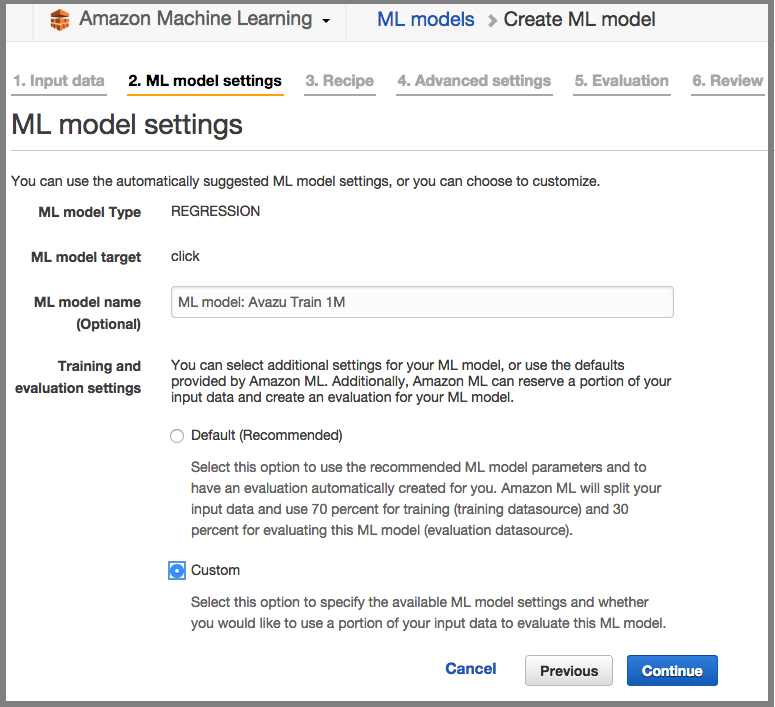Select the Custom radio button
The width and height of the screenshot is (775, 707).
pos(177,571)
